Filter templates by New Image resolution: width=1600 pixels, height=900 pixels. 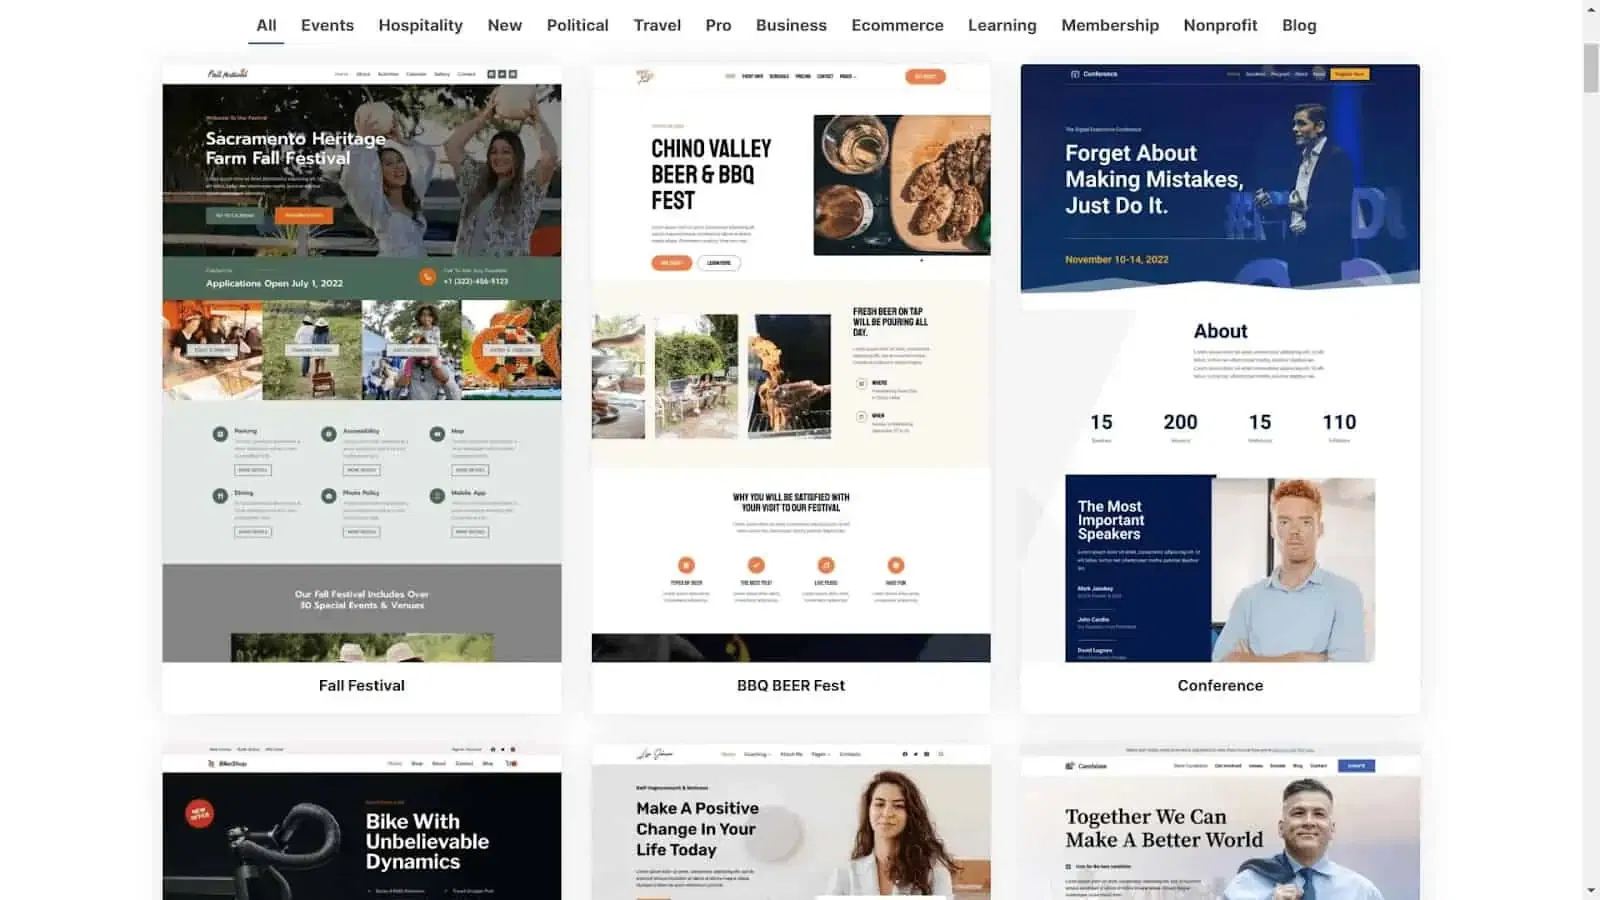tap(504, 25)
